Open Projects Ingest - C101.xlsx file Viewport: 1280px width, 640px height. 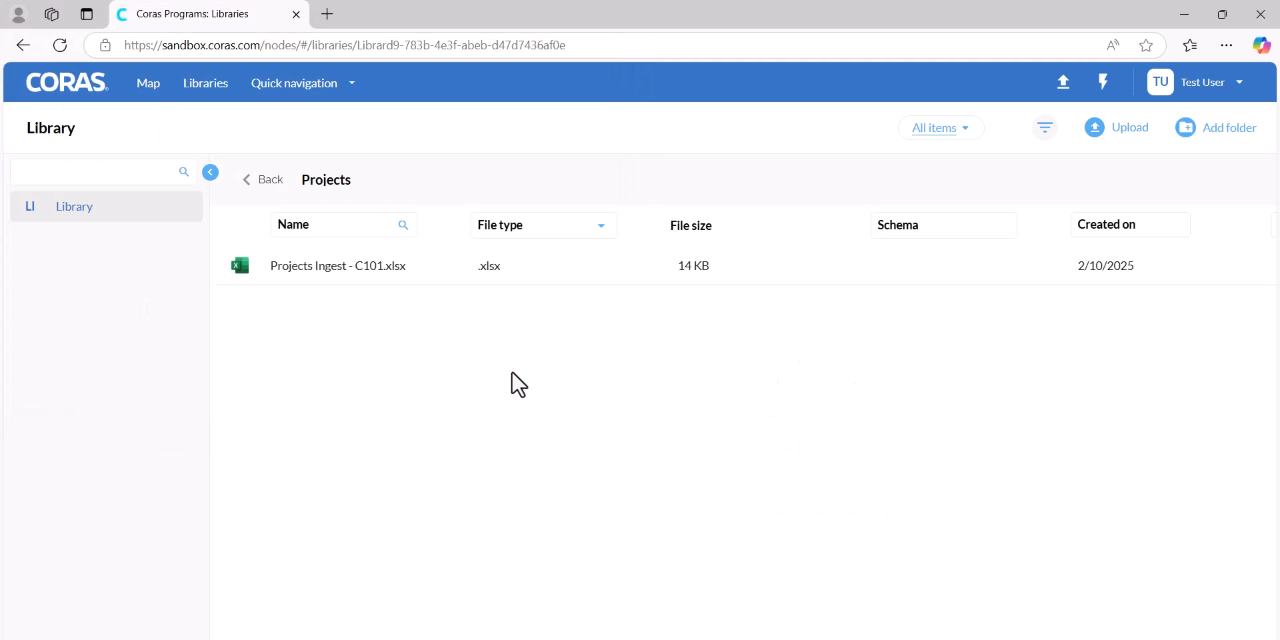point(338,265)
